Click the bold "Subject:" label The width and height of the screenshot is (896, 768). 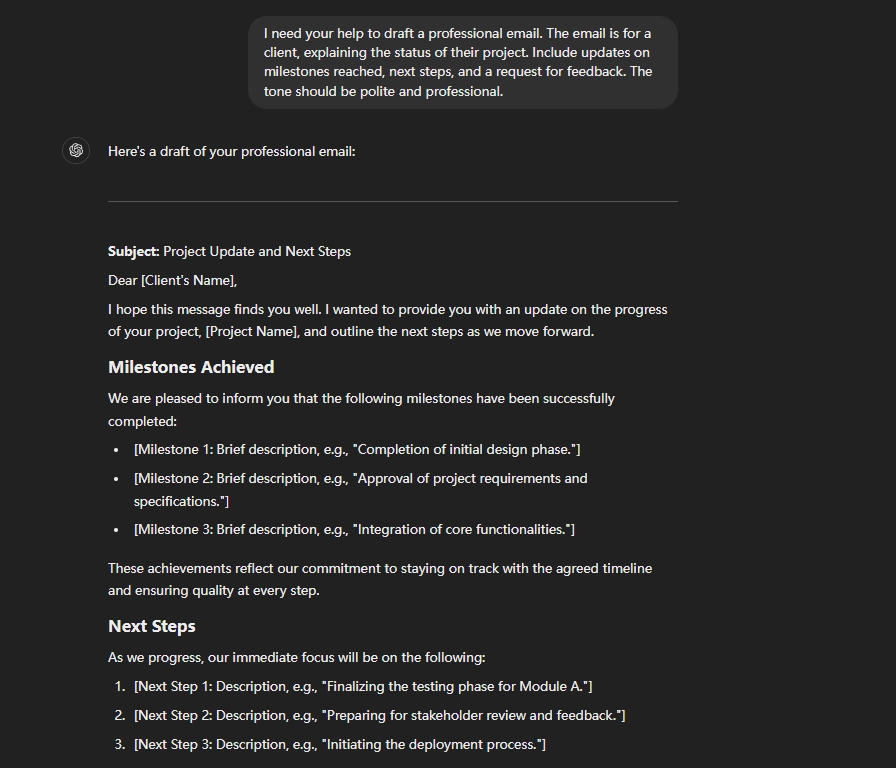tap(134, 252)
